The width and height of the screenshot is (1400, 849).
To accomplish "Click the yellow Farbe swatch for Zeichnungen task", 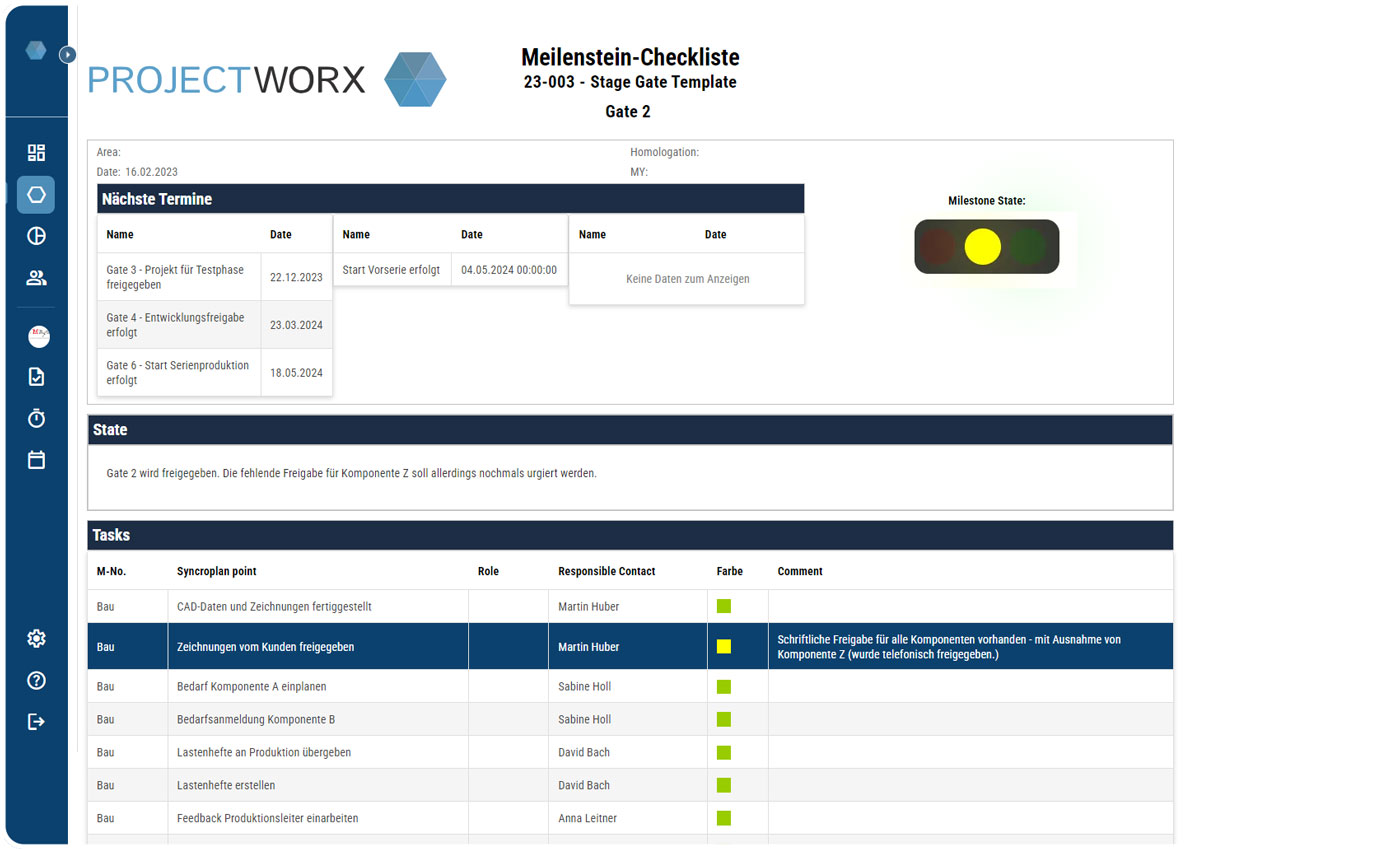I will tap(725, 646).
